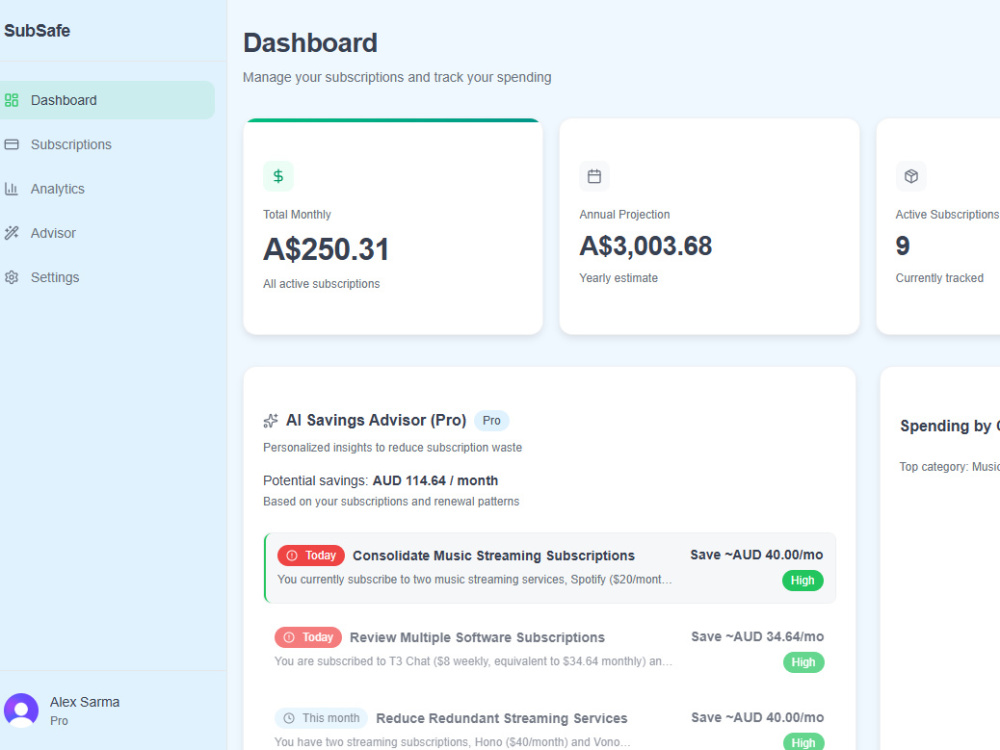Image resolution: width=1000 pixels, height=750 pixels.
Task: Click the Settings gear icon
Action: point(11,277)
